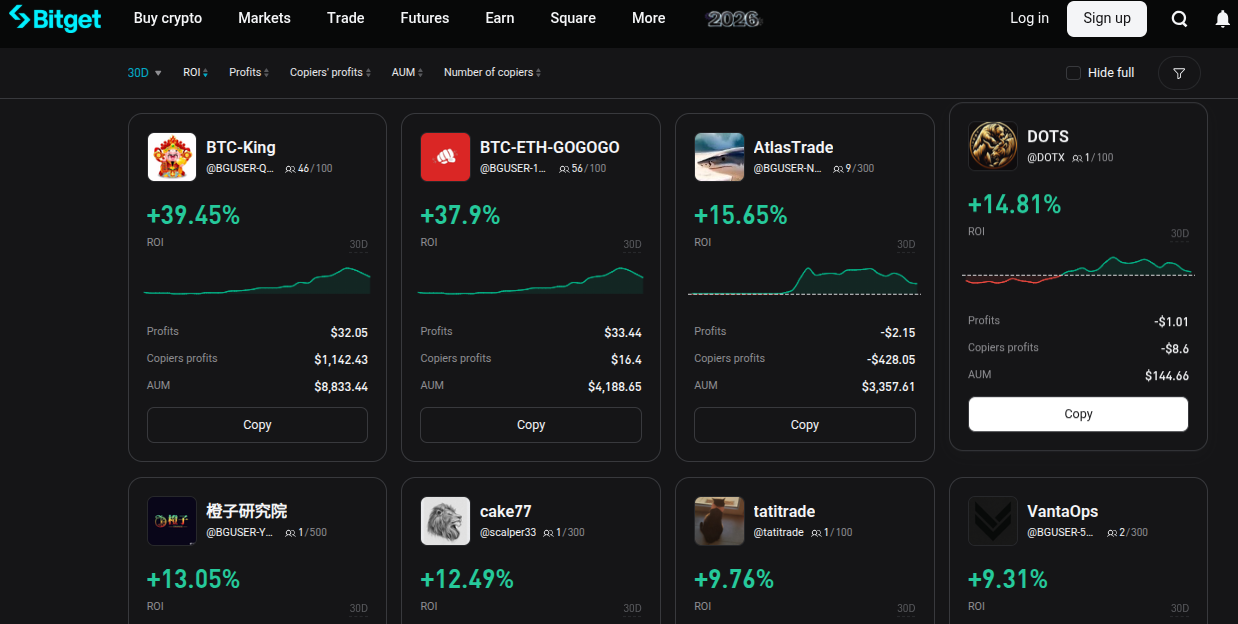This screenshot has width=1238, height=624.
Task: Copy the DOTS trader
Action: click(1078, 414)
